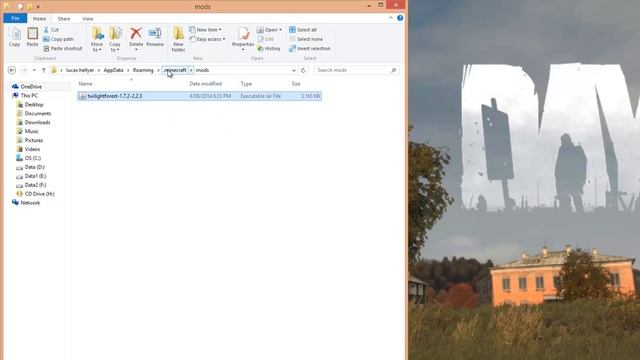The height and width of the screenshot is (360, 640).
Task: Open the Easy access dropdown
Action: coord(207,39)
